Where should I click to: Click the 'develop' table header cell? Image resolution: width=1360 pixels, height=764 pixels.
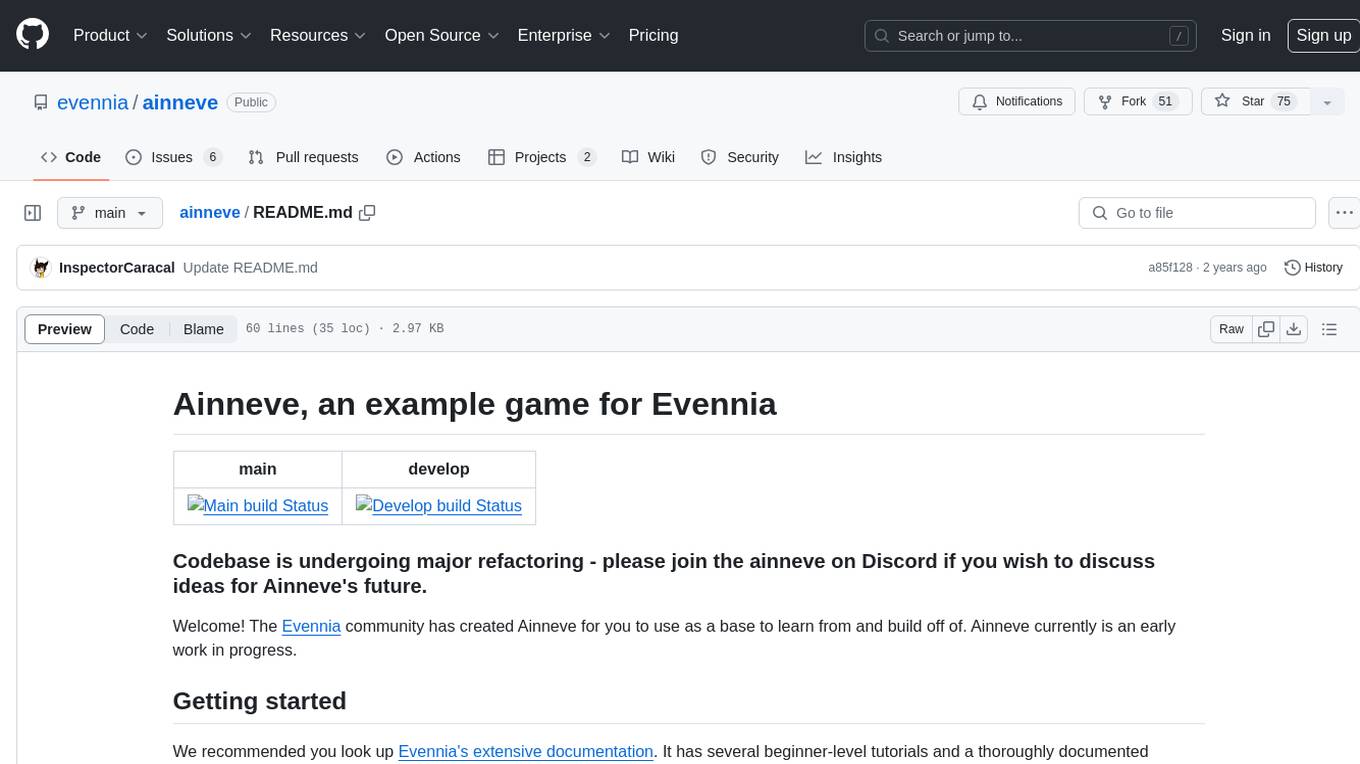point(439,469)
